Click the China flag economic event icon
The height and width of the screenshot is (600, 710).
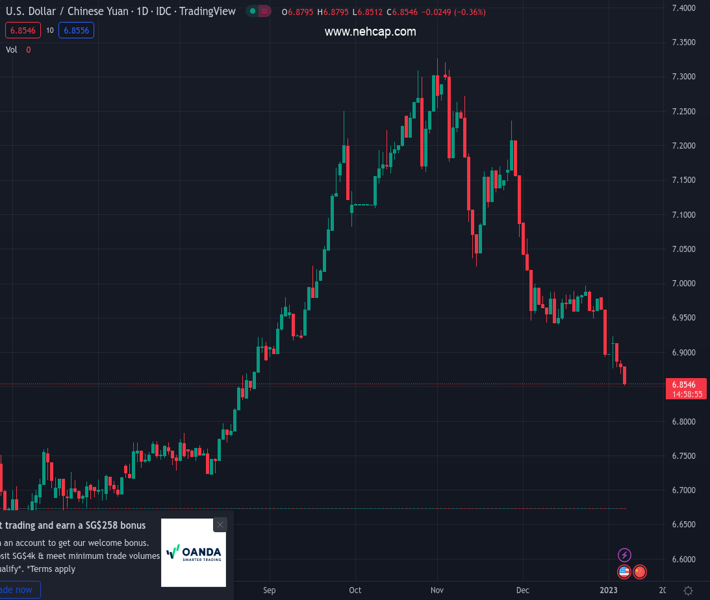click(x=640, y=572)
